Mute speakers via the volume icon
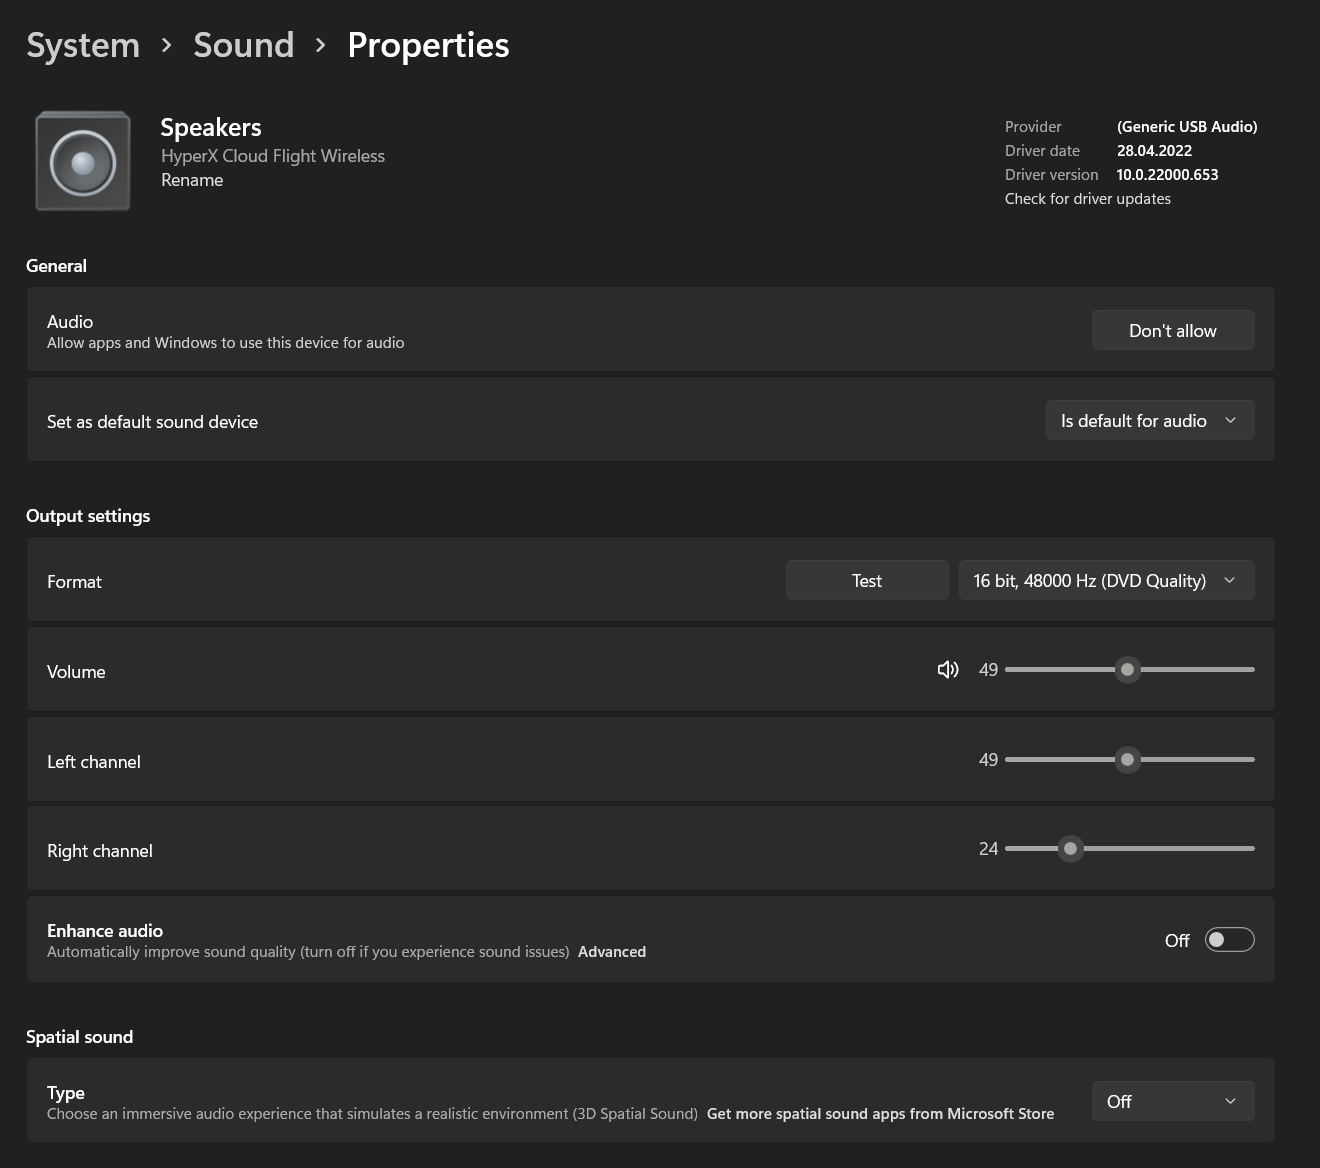The image size is (1320, 1168). [x=947, y=670]
